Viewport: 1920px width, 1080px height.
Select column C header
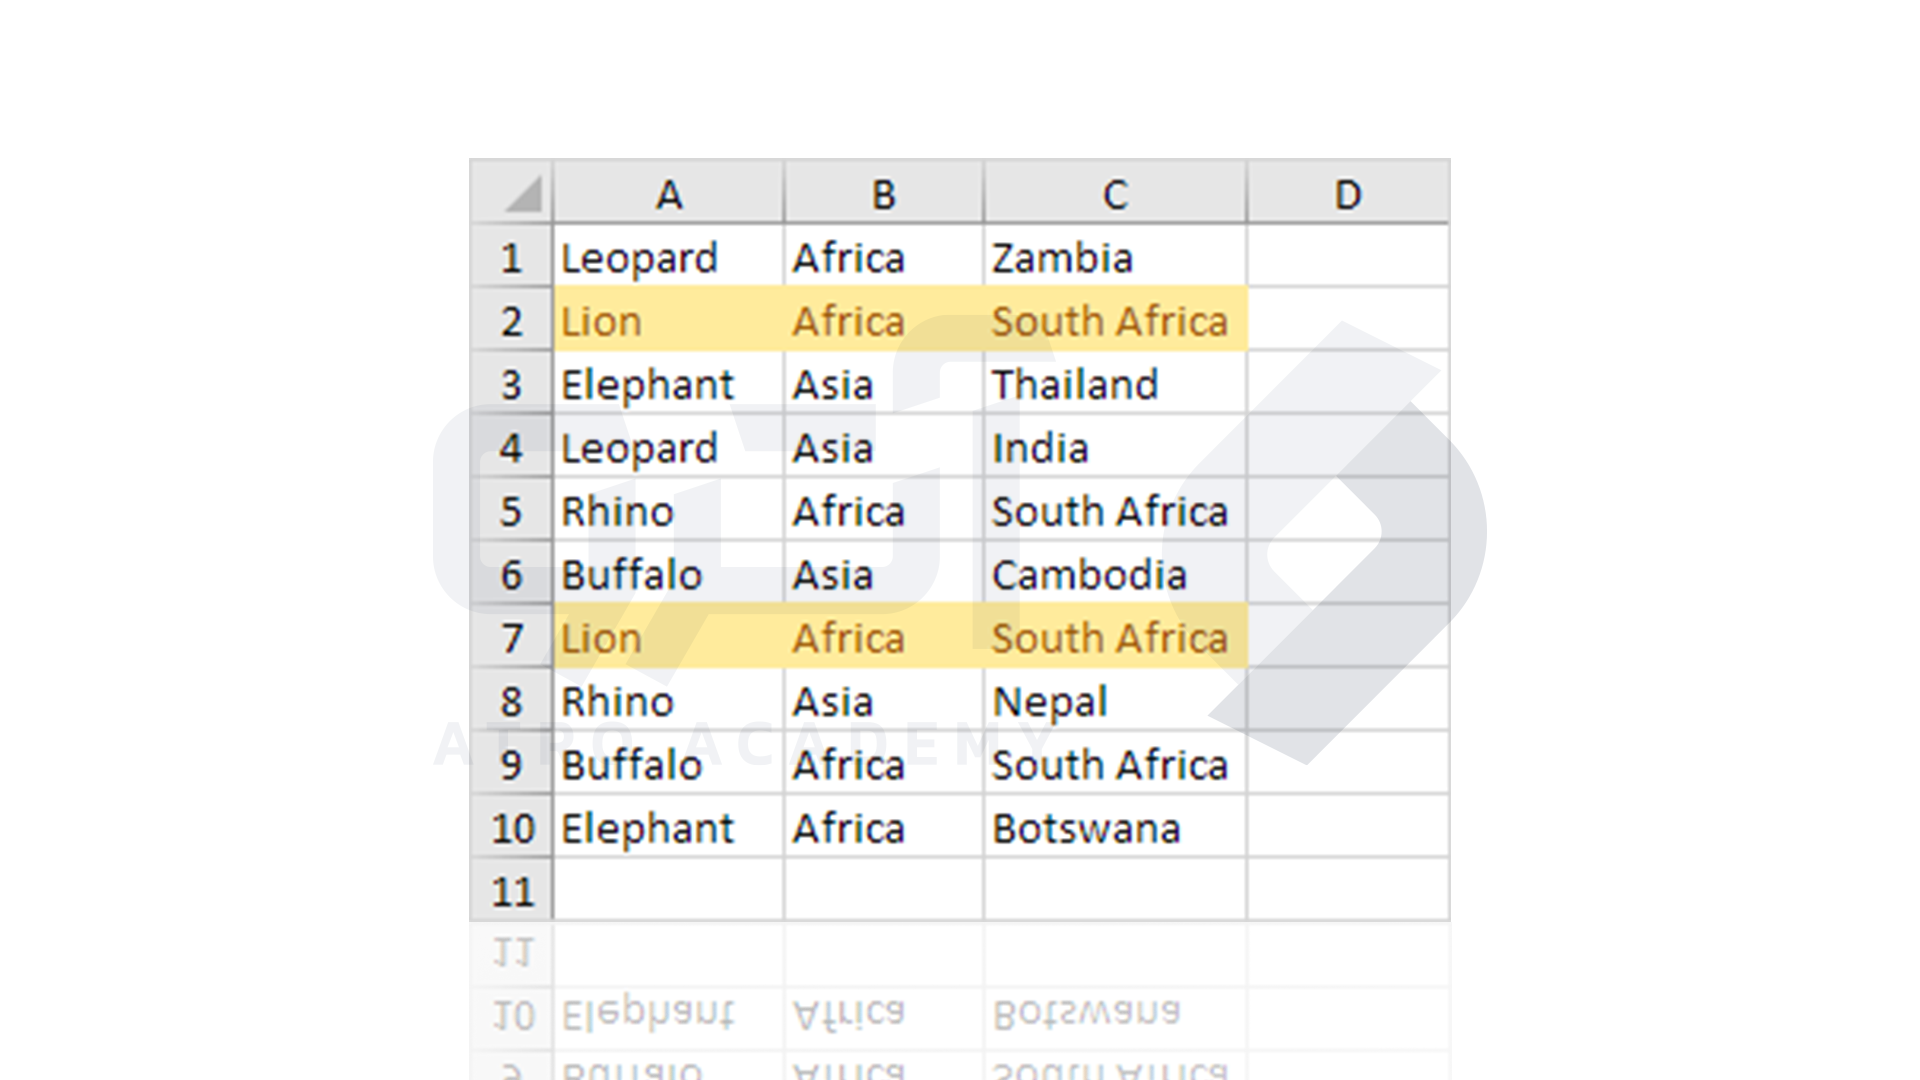1116,193
